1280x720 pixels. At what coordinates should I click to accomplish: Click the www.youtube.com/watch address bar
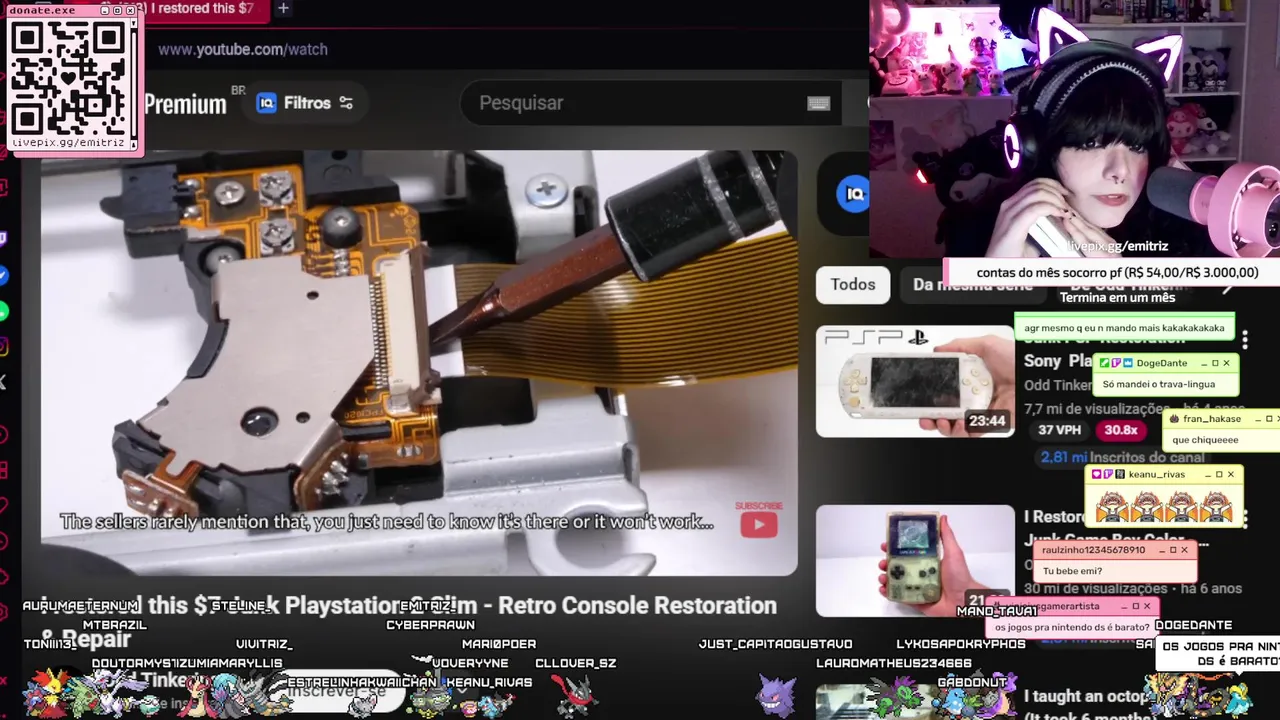[243, 49]
